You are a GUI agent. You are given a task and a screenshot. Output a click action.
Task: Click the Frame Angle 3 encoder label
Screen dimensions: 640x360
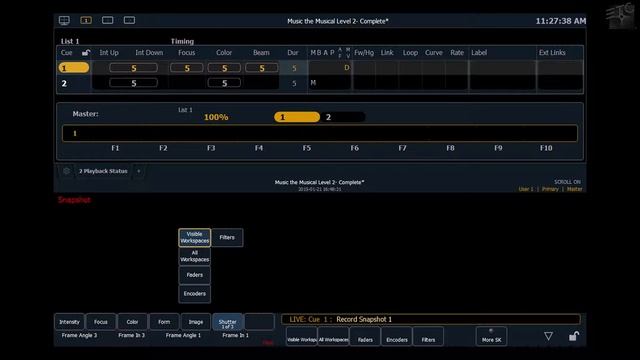[79, 336]
